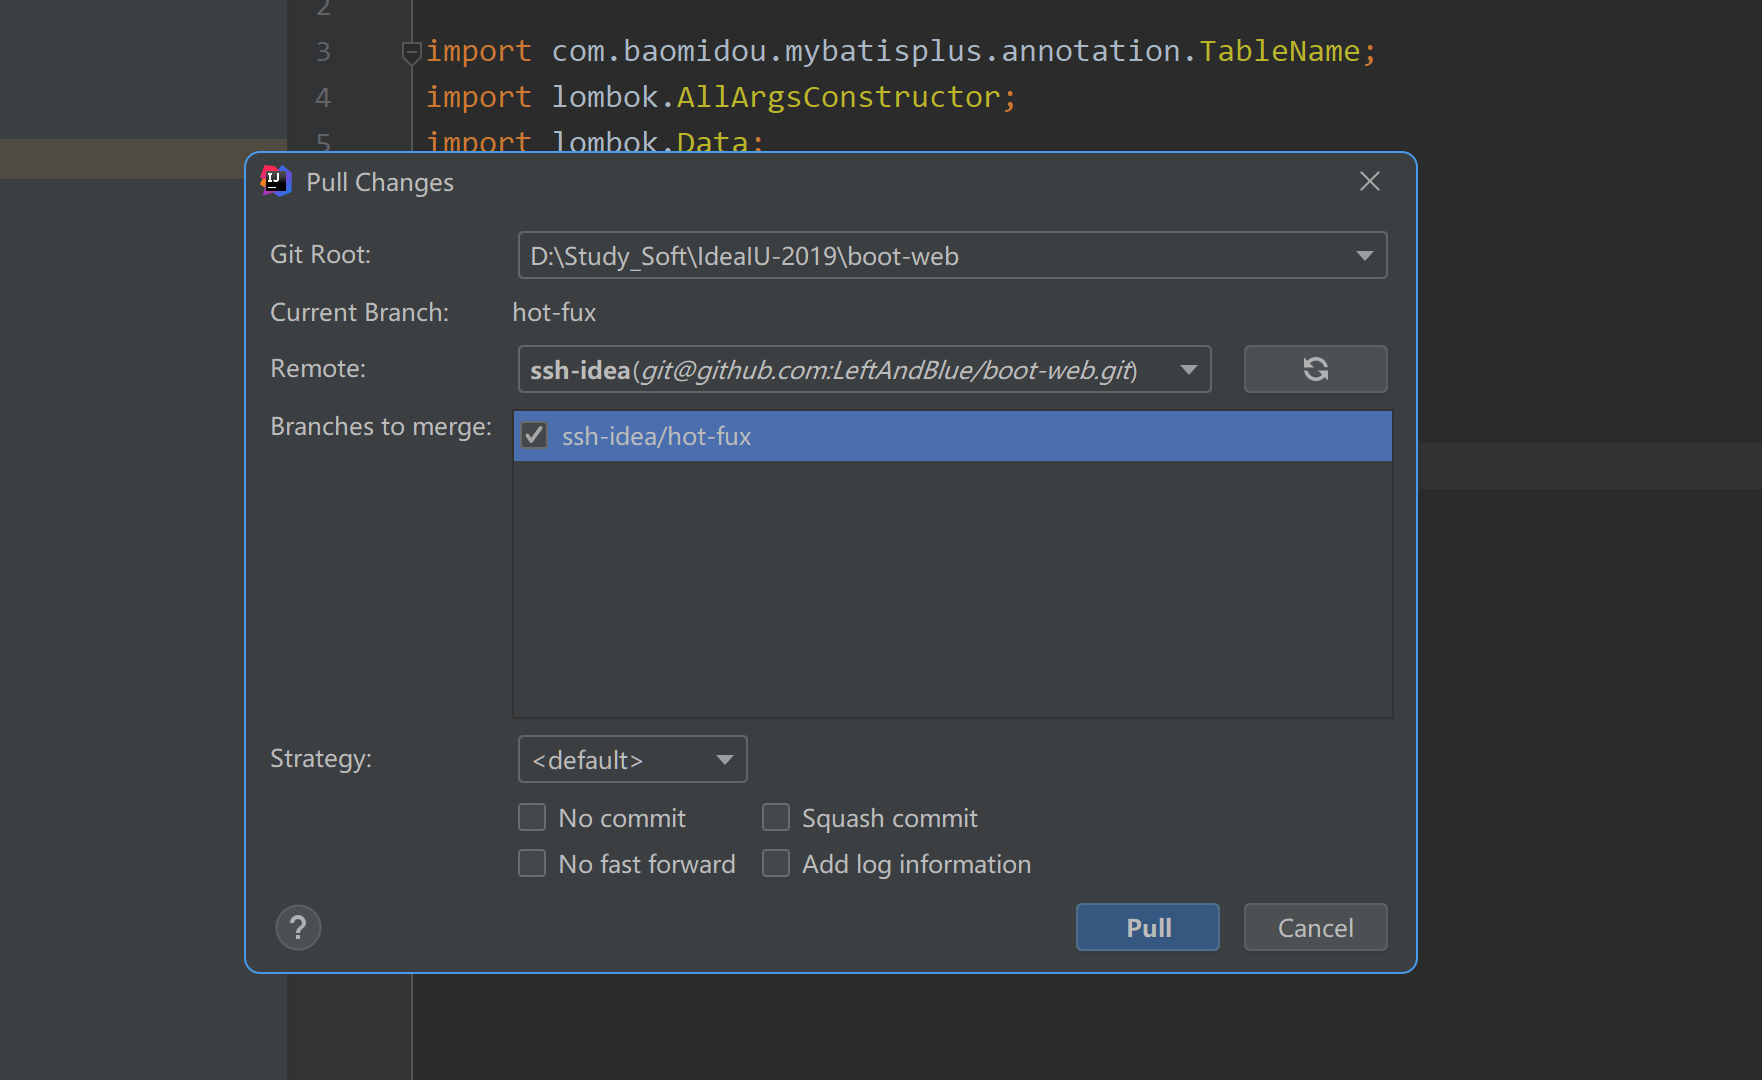Click line number 3 in editor gutter
This screenshot has height=1080, width=1762.
point(323,52)
